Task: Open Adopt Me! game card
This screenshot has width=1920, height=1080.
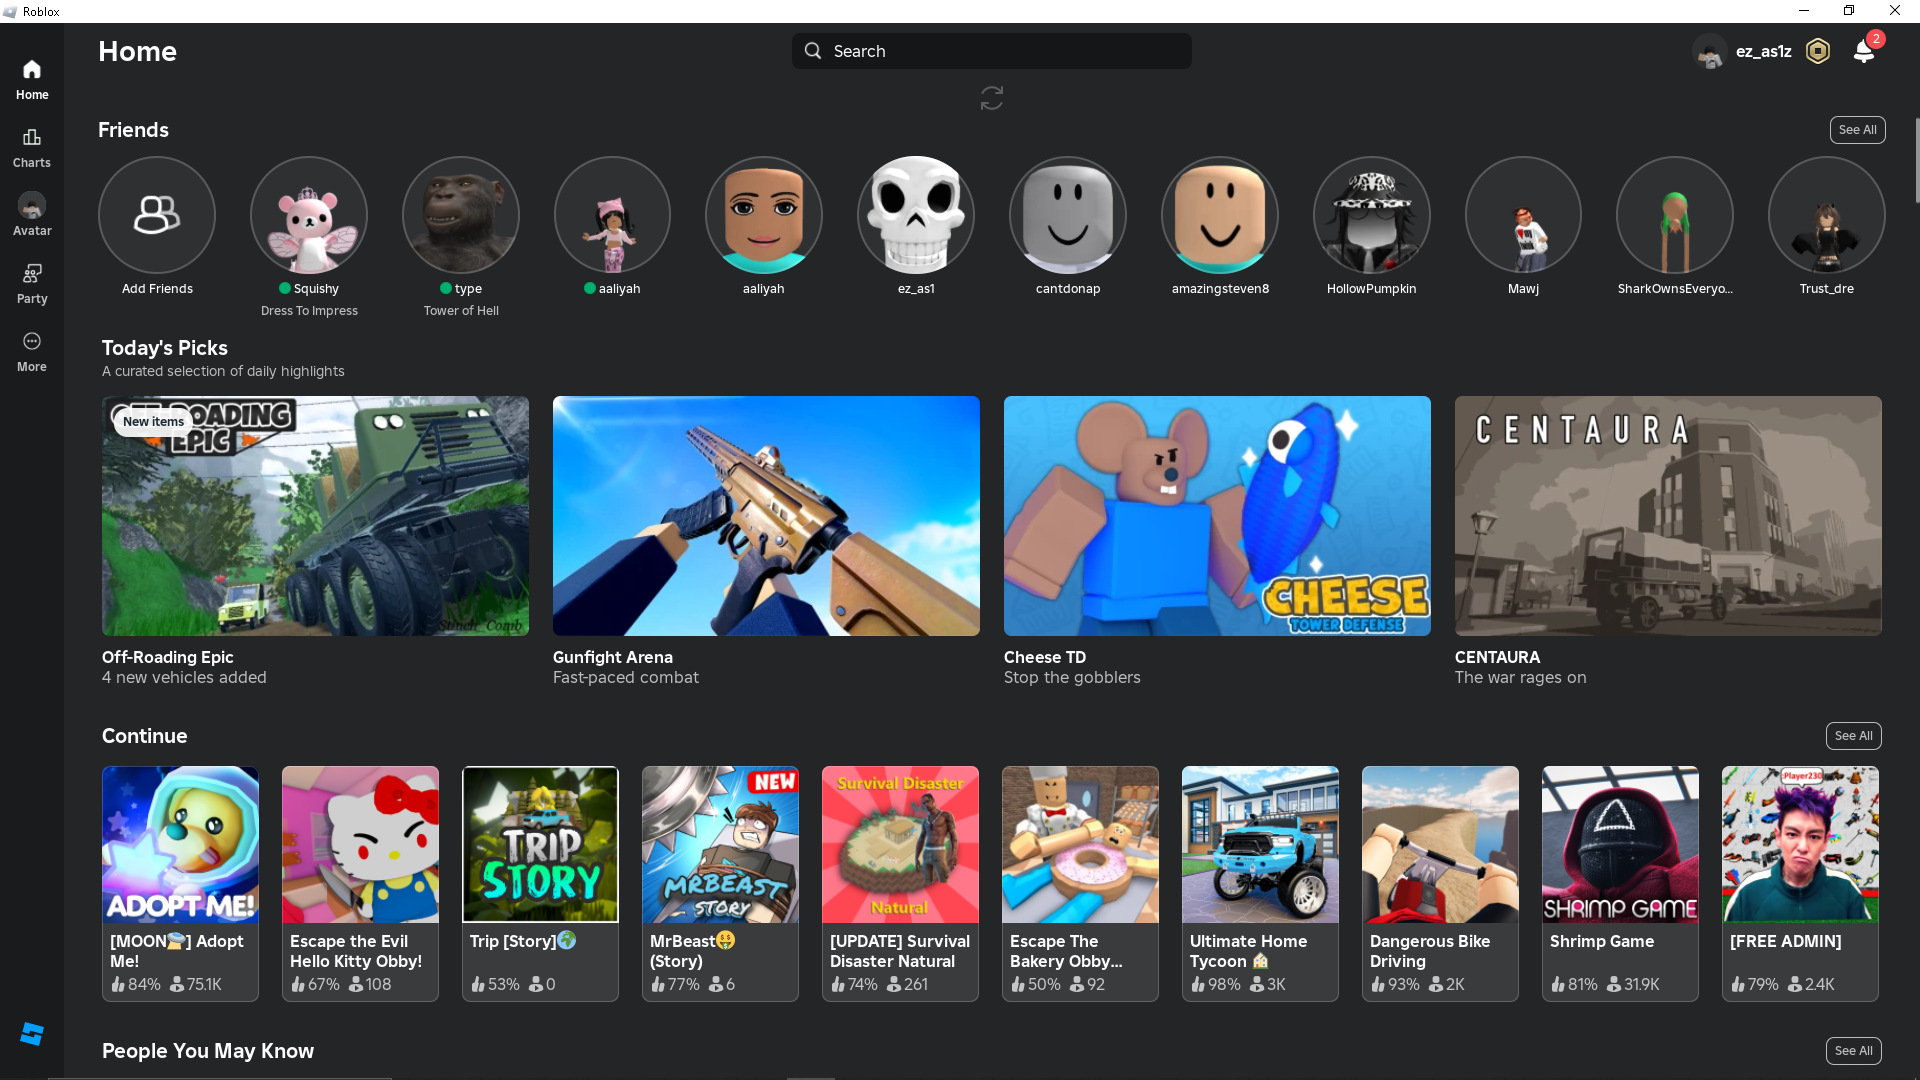Action: pyautogui.click(x=180, y=884)
